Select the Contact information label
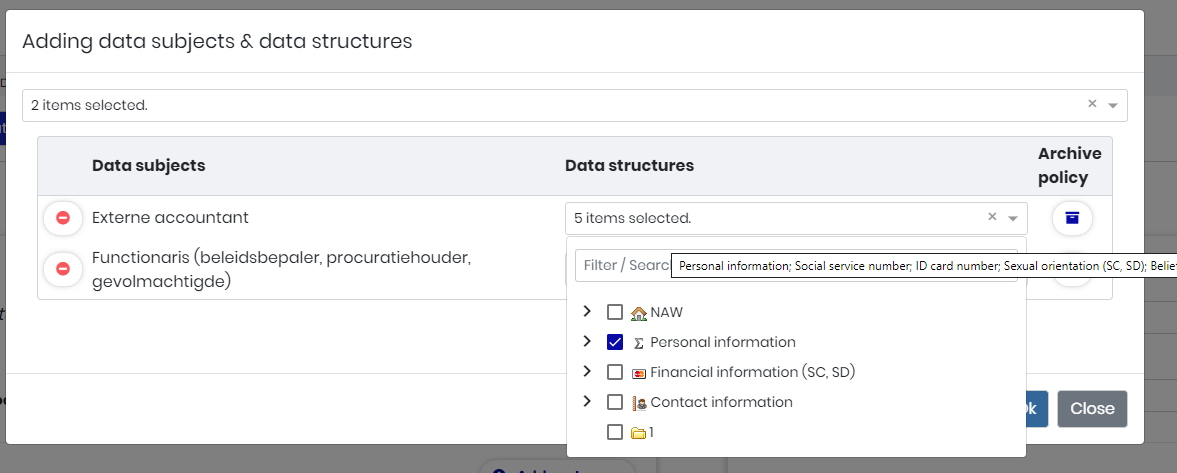 point(721,402)
